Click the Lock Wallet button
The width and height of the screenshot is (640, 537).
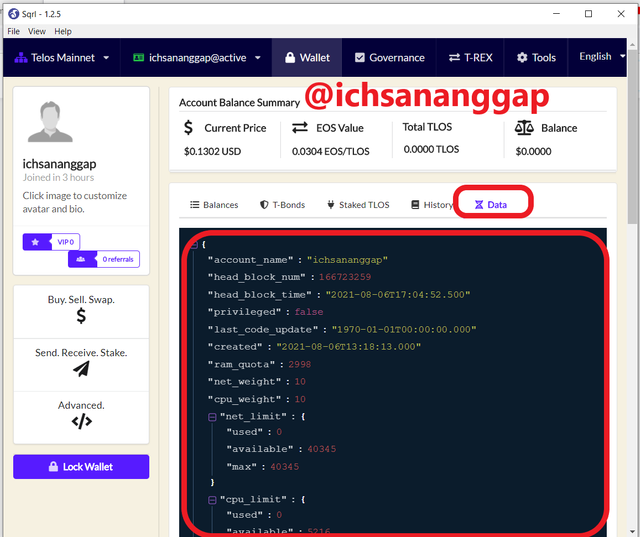click(x=81, y=467)
